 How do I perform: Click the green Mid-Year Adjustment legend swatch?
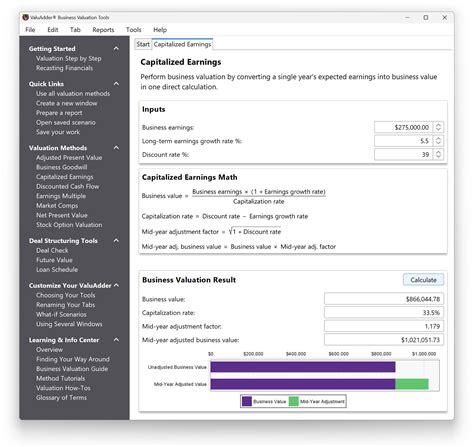[x=293, y=401]
